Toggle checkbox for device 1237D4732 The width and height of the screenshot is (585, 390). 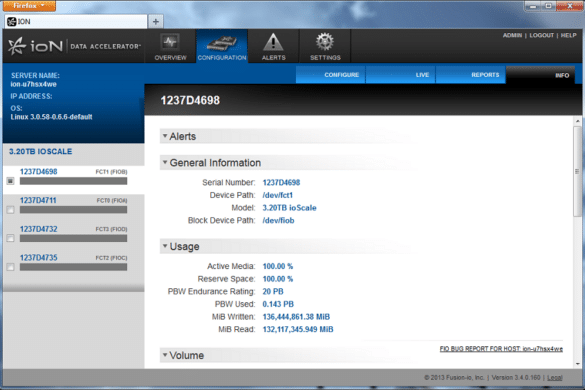(10, 238)
